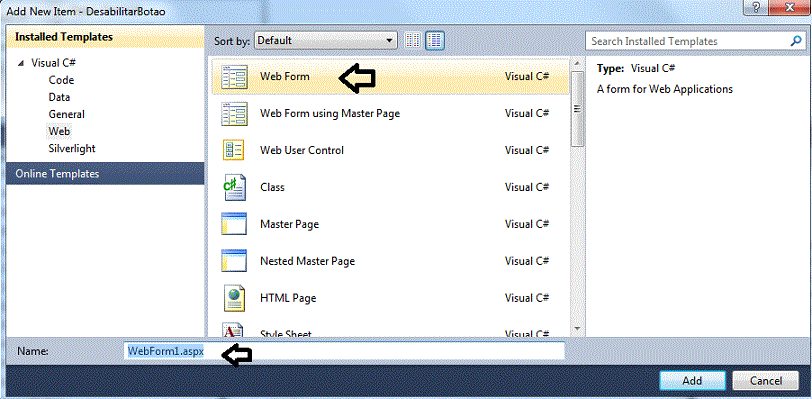
Task: Click the template list scrollbar thumb
Action: pyautogui.click(x=578, y=109)
